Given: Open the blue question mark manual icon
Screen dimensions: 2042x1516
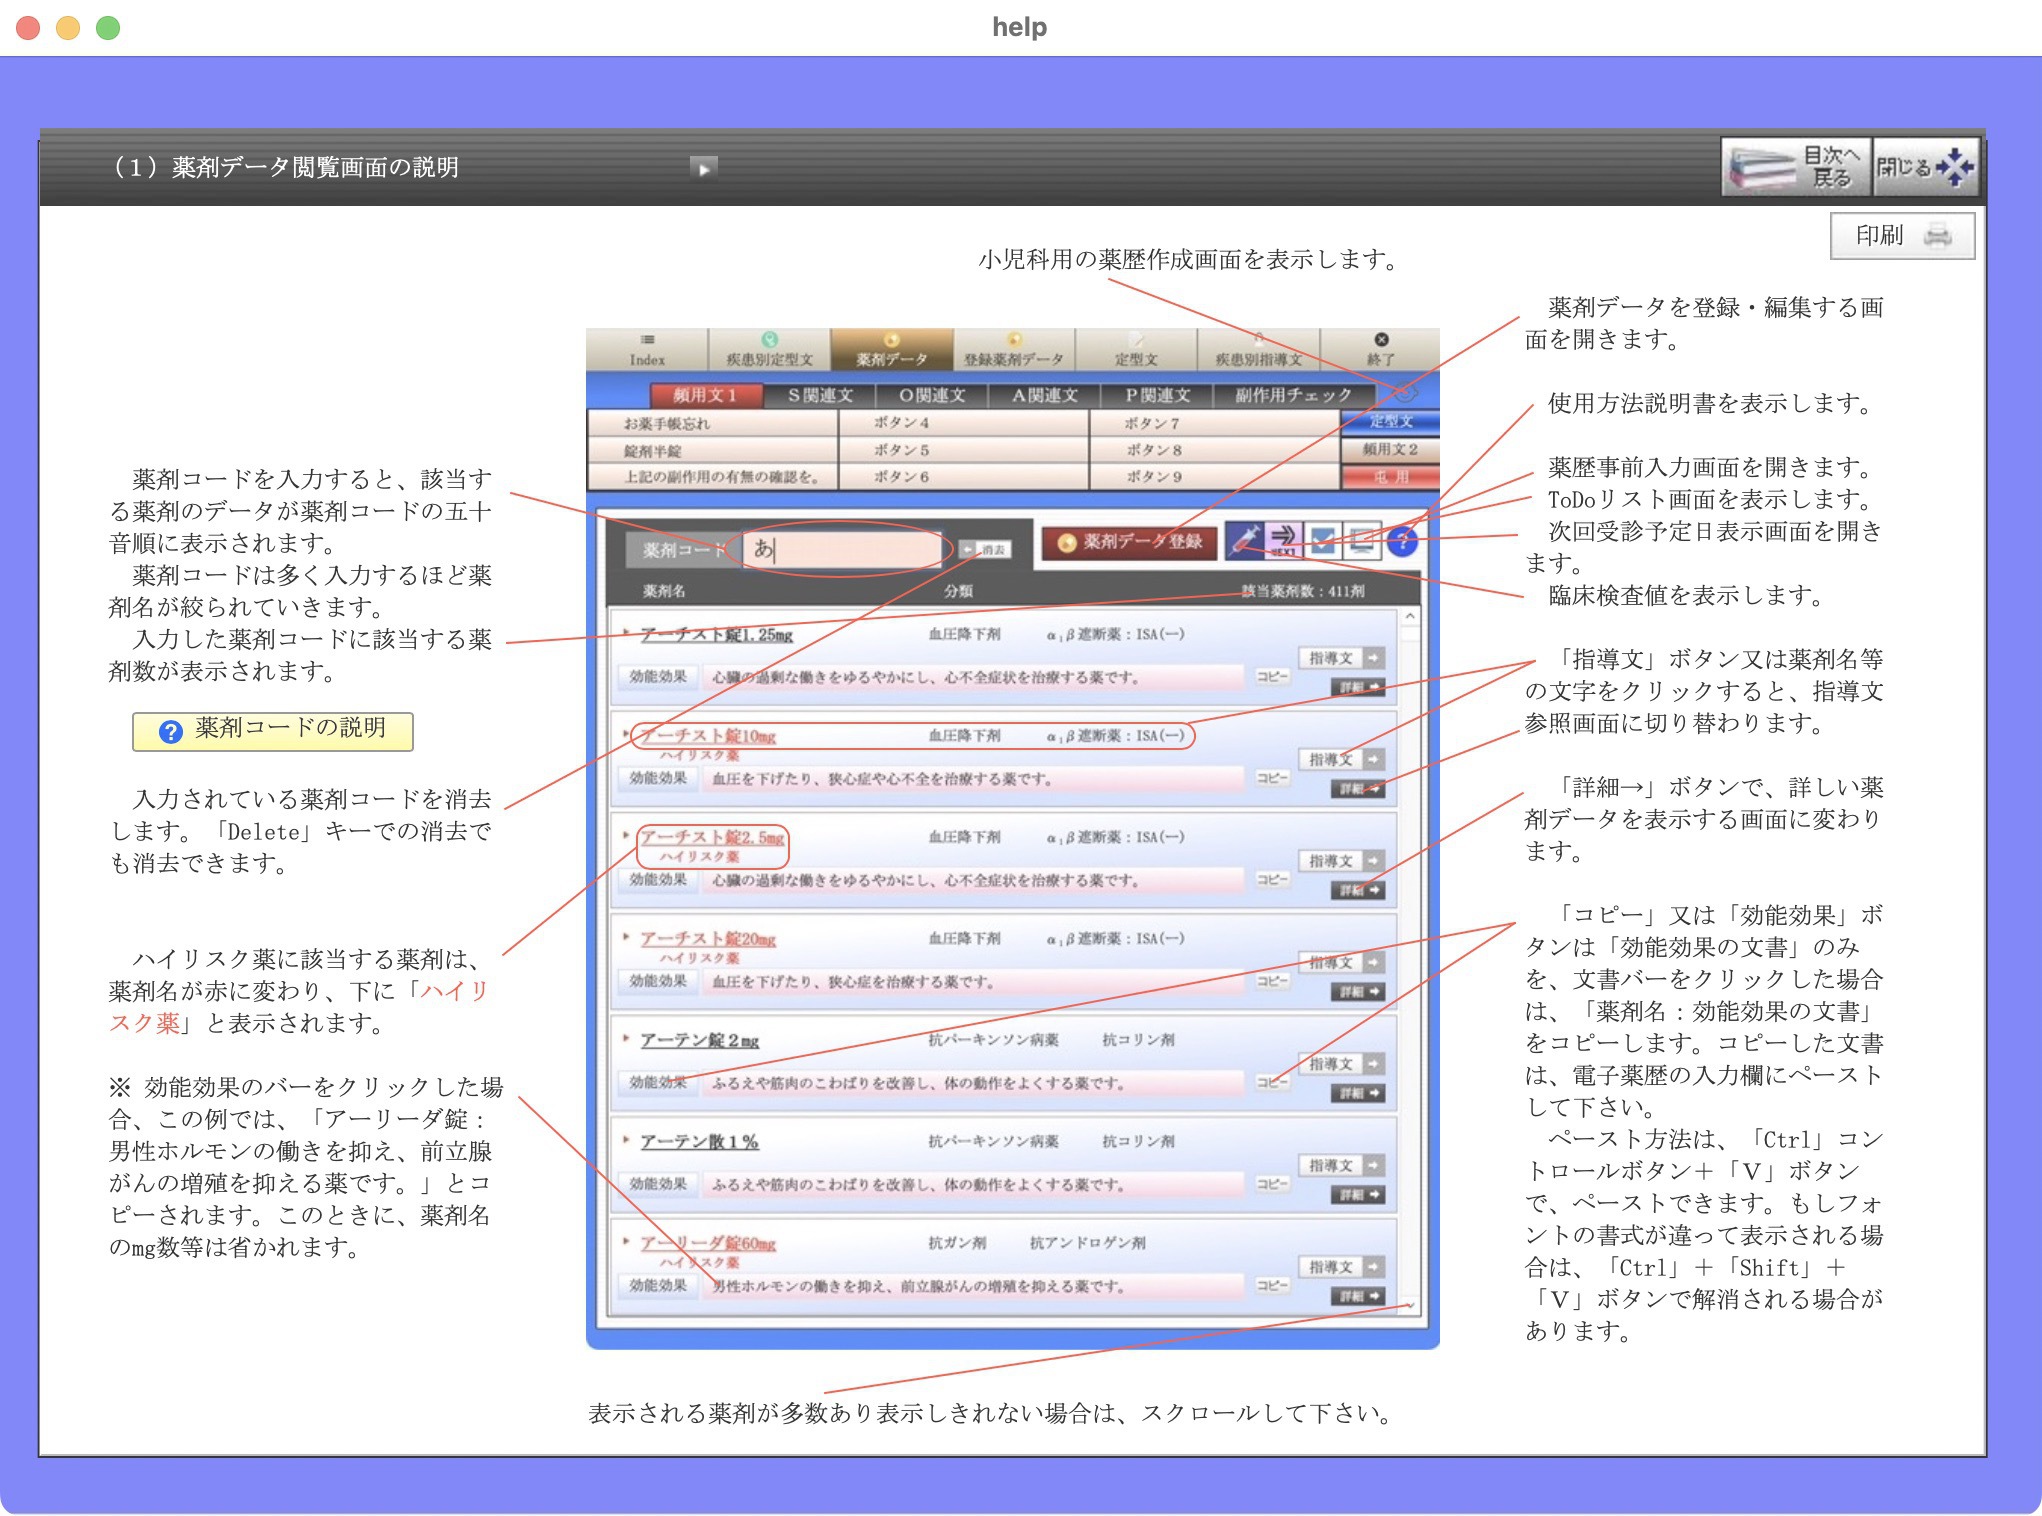Looking at the screenshot, I should [1402, 541].
